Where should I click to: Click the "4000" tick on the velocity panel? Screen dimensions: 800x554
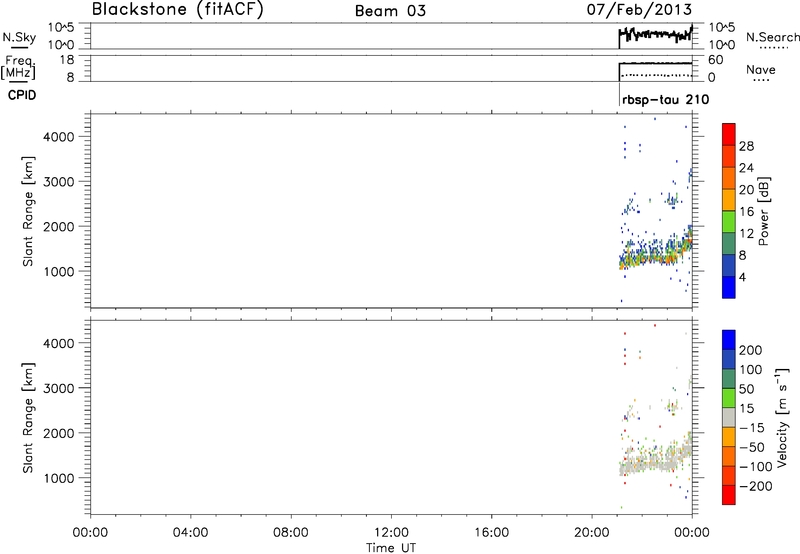click(59, 343)
